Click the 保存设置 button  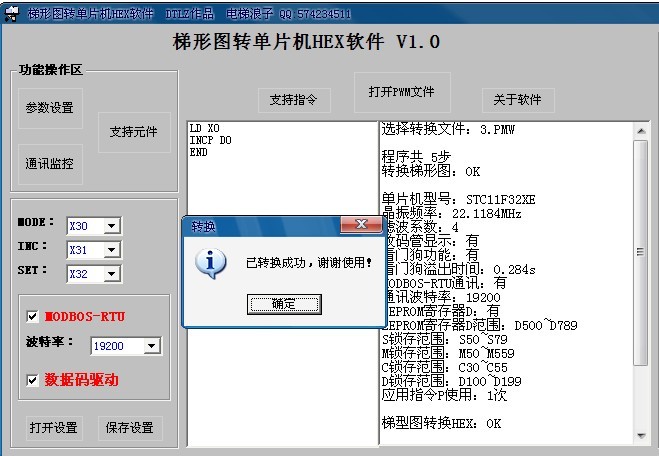coord(130,428)
